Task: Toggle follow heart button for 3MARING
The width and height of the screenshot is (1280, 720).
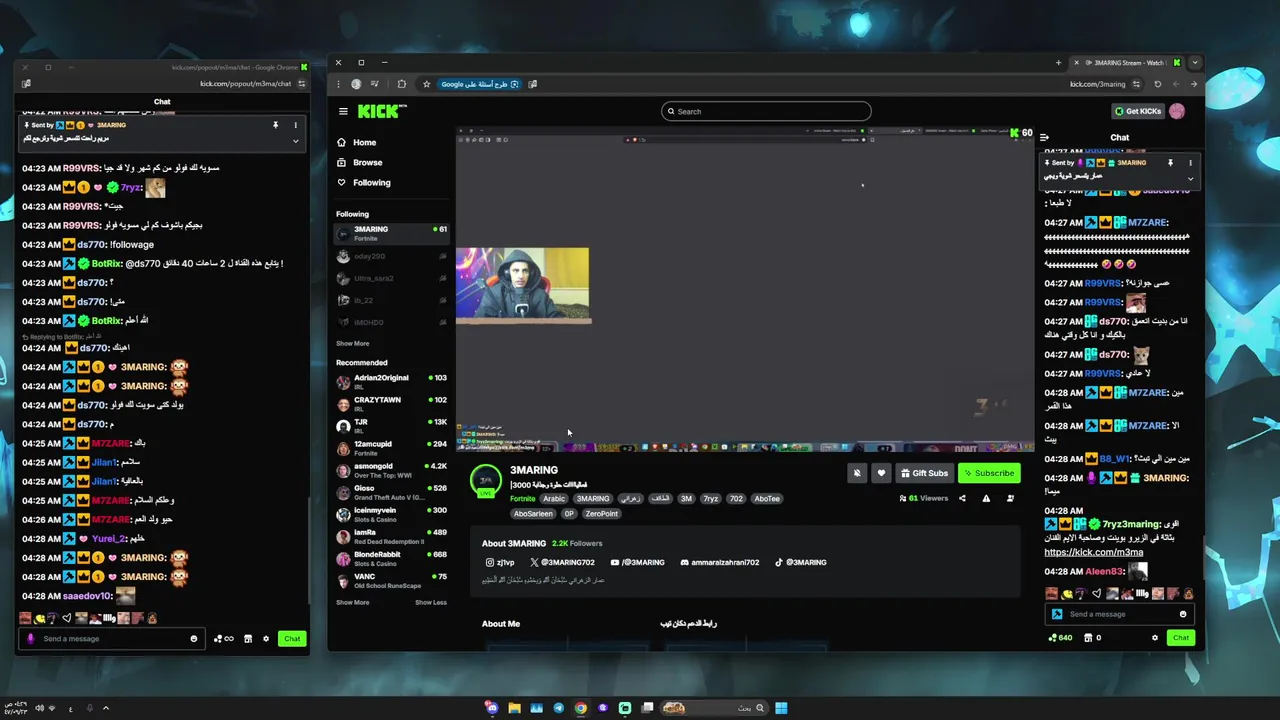Action: 881,473
